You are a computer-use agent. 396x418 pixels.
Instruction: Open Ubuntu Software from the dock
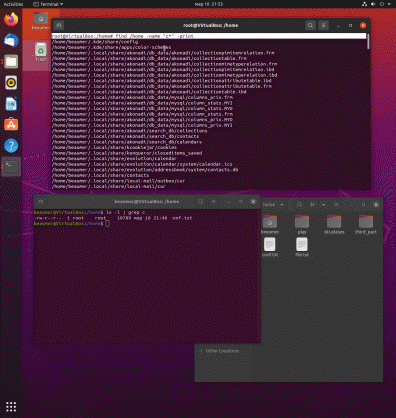tap(11, 125)
